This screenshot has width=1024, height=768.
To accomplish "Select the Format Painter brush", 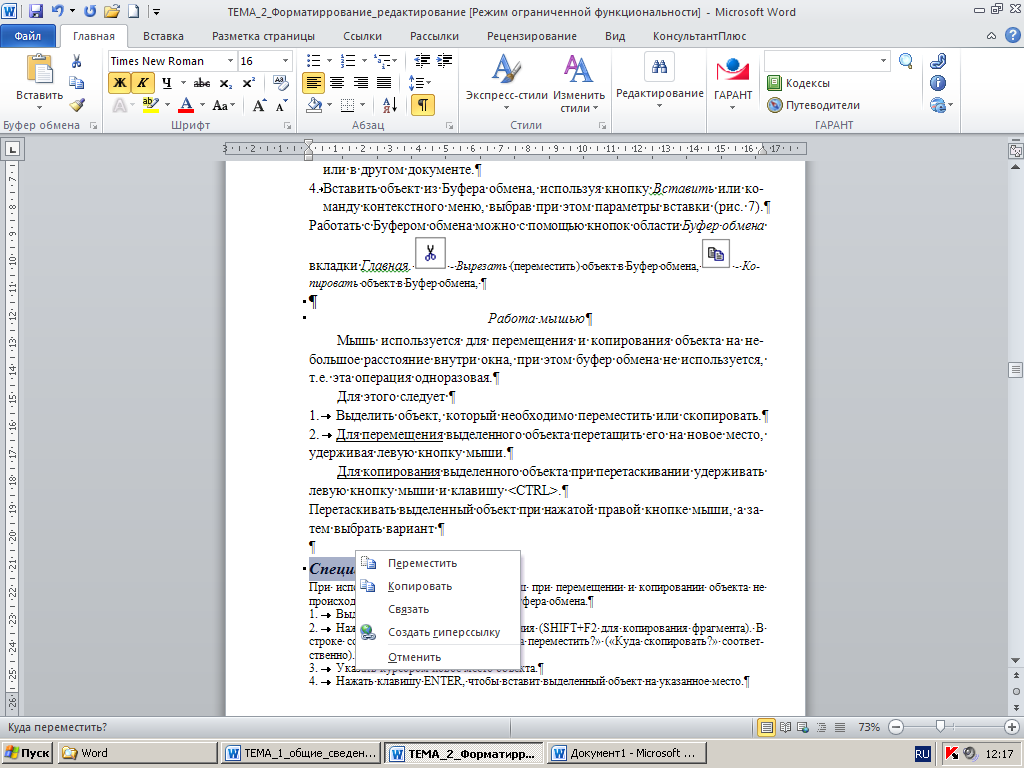I will tap(76, 104).
